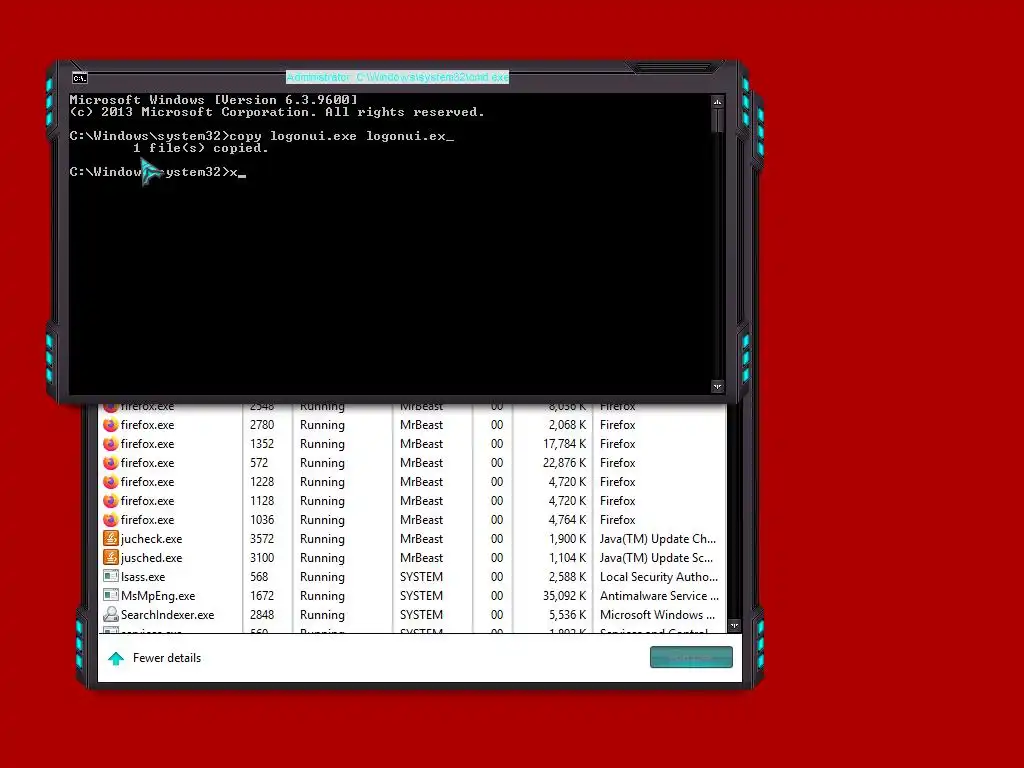Click PID value 2848

coord(262,615)
